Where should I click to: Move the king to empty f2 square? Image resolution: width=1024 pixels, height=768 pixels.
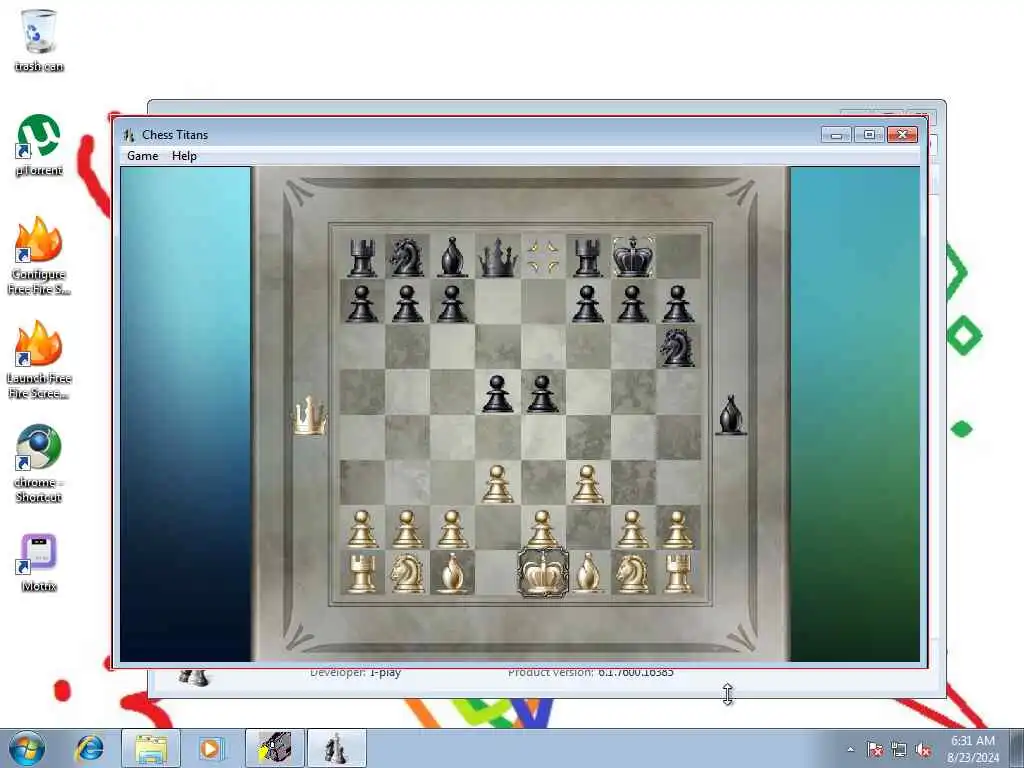(587, 528)
